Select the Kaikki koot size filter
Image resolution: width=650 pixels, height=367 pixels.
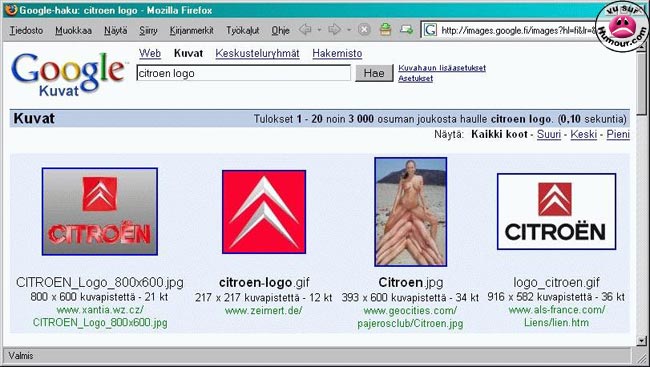499,134
